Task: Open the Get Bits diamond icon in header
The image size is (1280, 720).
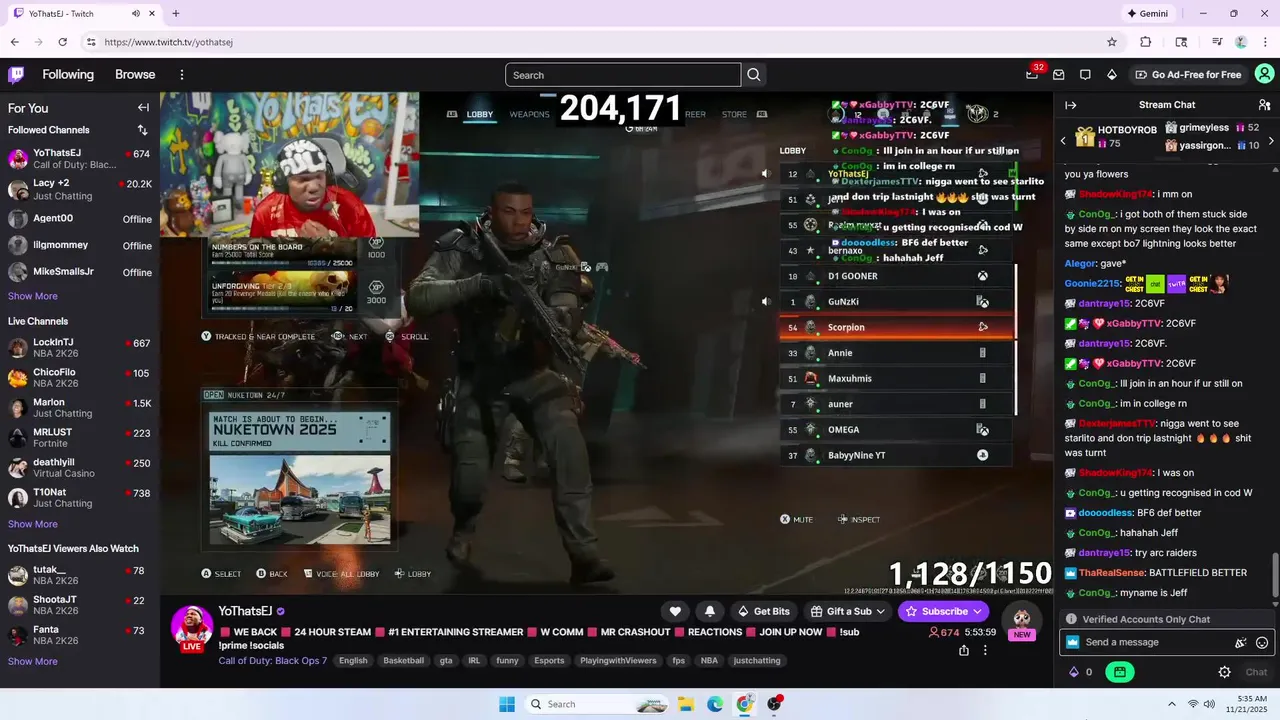Action: [1112, 75]
